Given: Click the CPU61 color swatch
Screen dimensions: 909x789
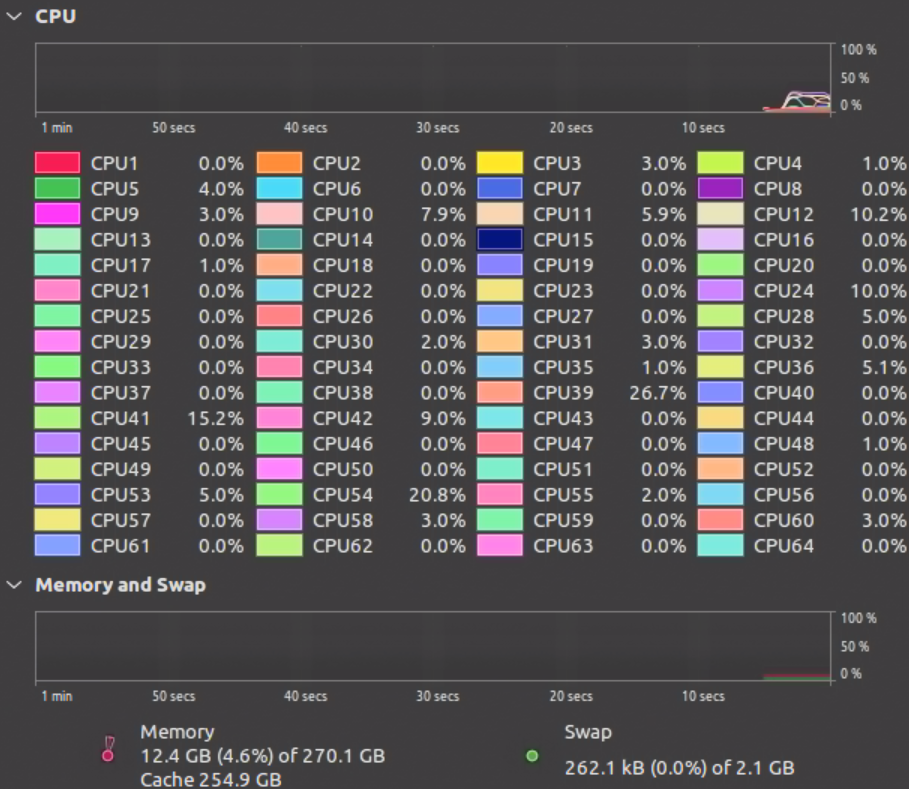Looking at the screenshot, I should pyautogui.click(x=57, y=546).
